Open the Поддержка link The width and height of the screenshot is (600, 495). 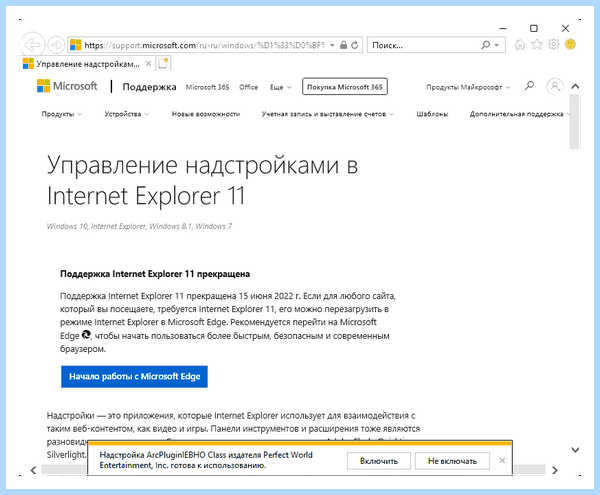pyautogui.click(x=149, y=87)
